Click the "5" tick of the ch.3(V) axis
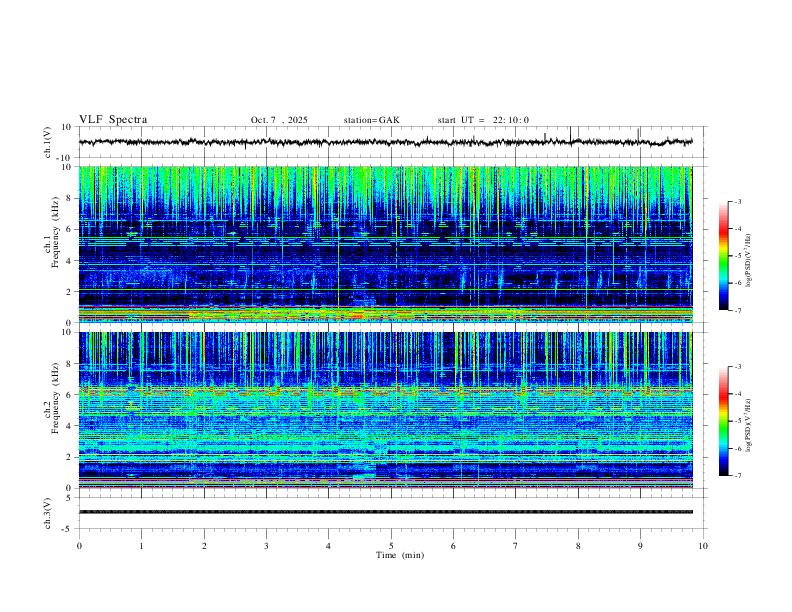This screenshot has width=792, height=612. (69, 498)
